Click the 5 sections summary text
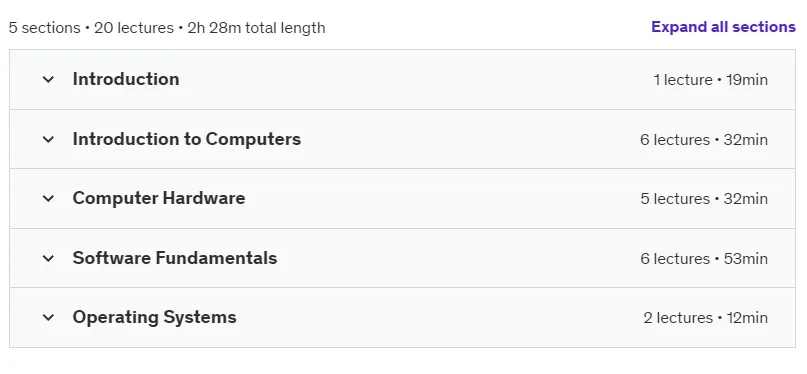This screenshot has height=374, width=807. (45, 27)
